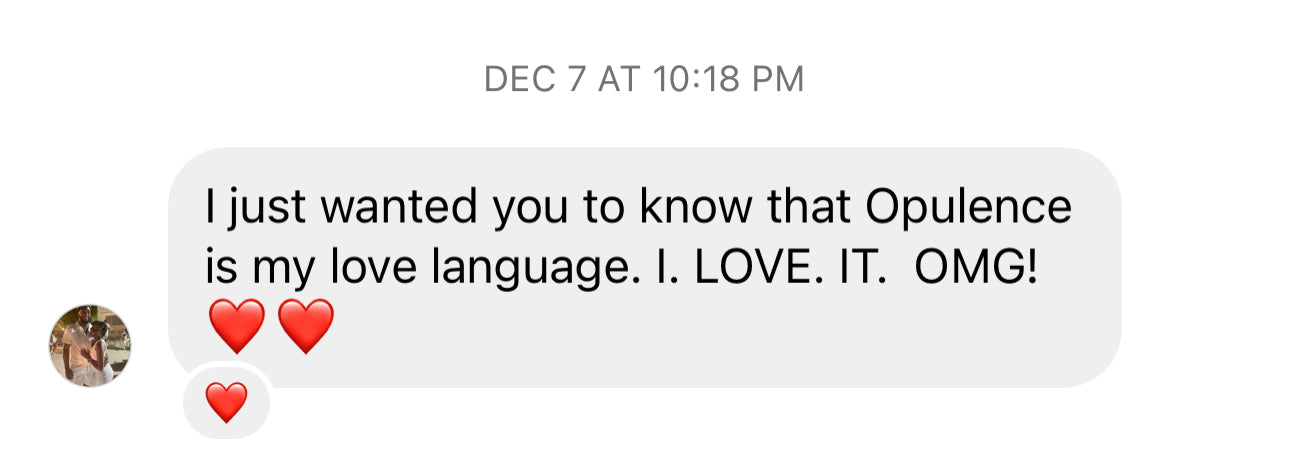The width and height of the screenshot is (1290, 466).
Task: Click the word that before Opulence
Action: 810,208
